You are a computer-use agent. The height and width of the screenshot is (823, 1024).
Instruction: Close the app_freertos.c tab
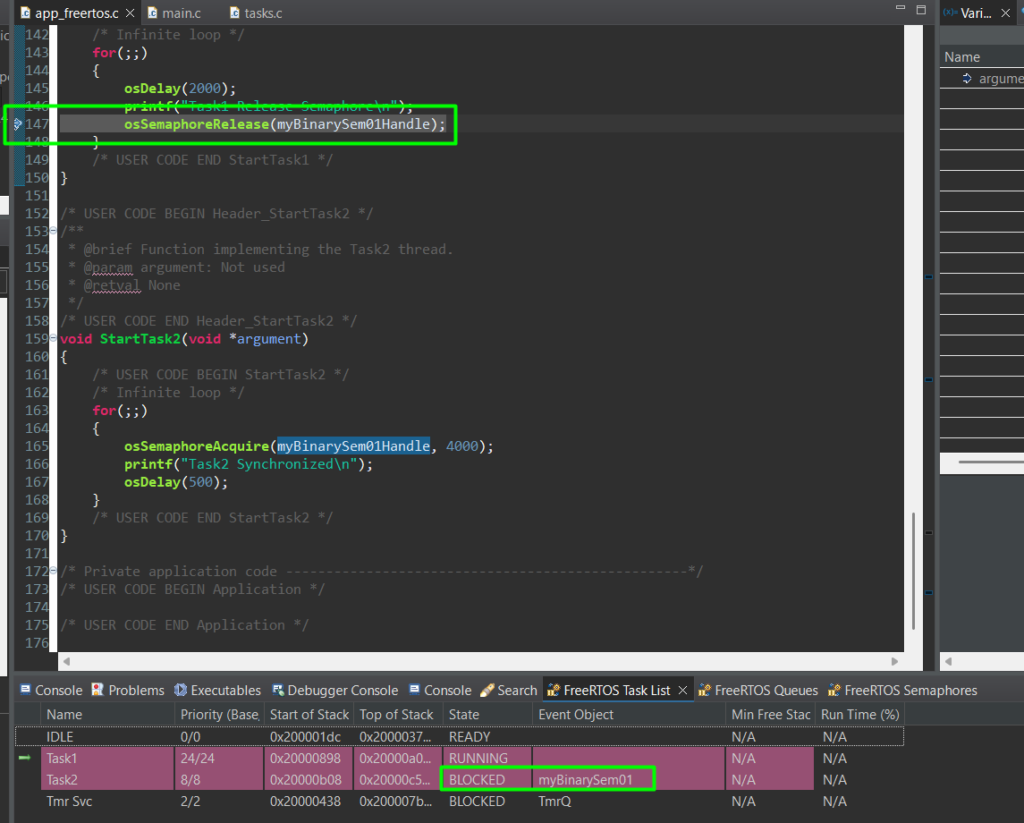coord(131,13)
